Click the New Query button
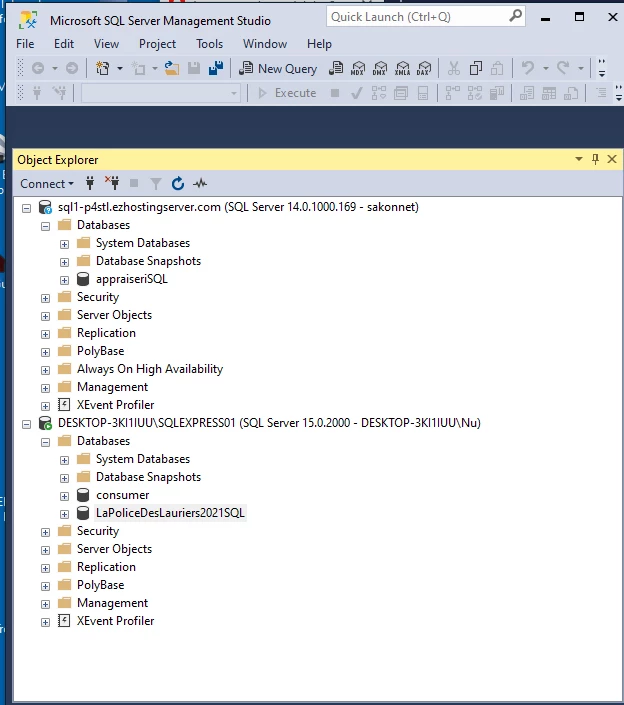This screenshot has width=624, height=705. pos(278,68)
